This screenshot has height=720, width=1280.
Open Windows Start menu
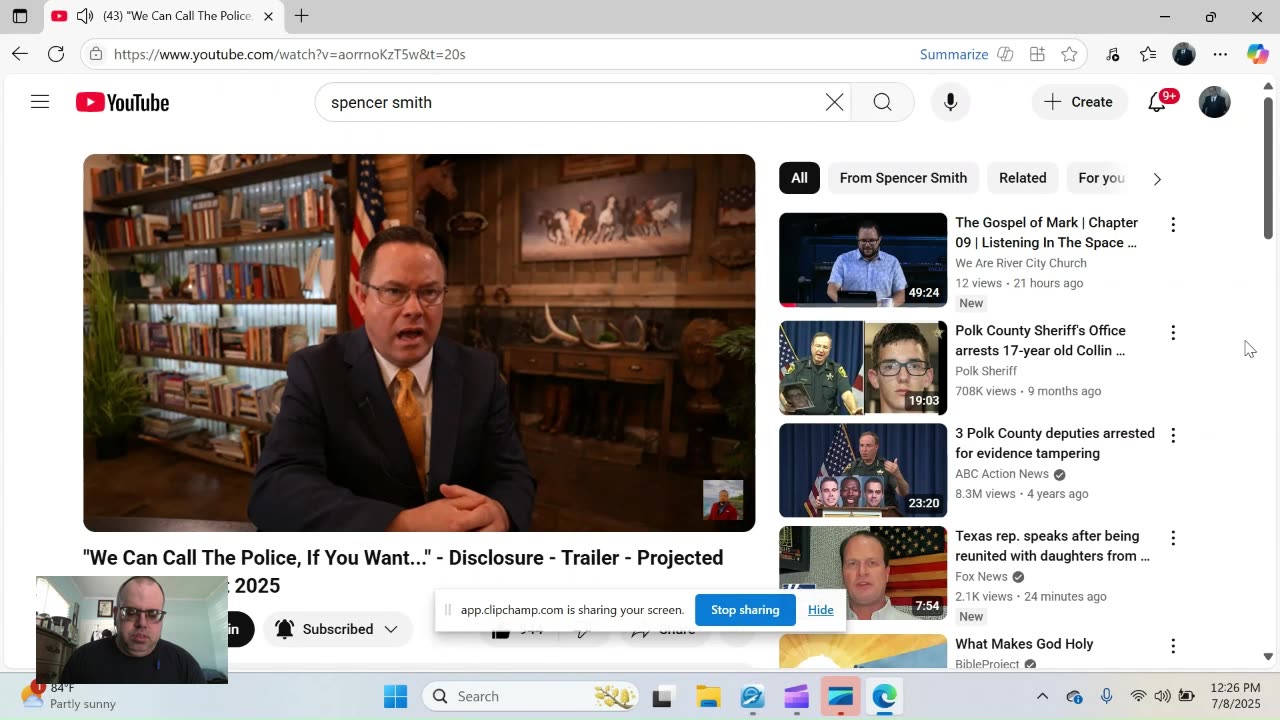coord(396,696)
